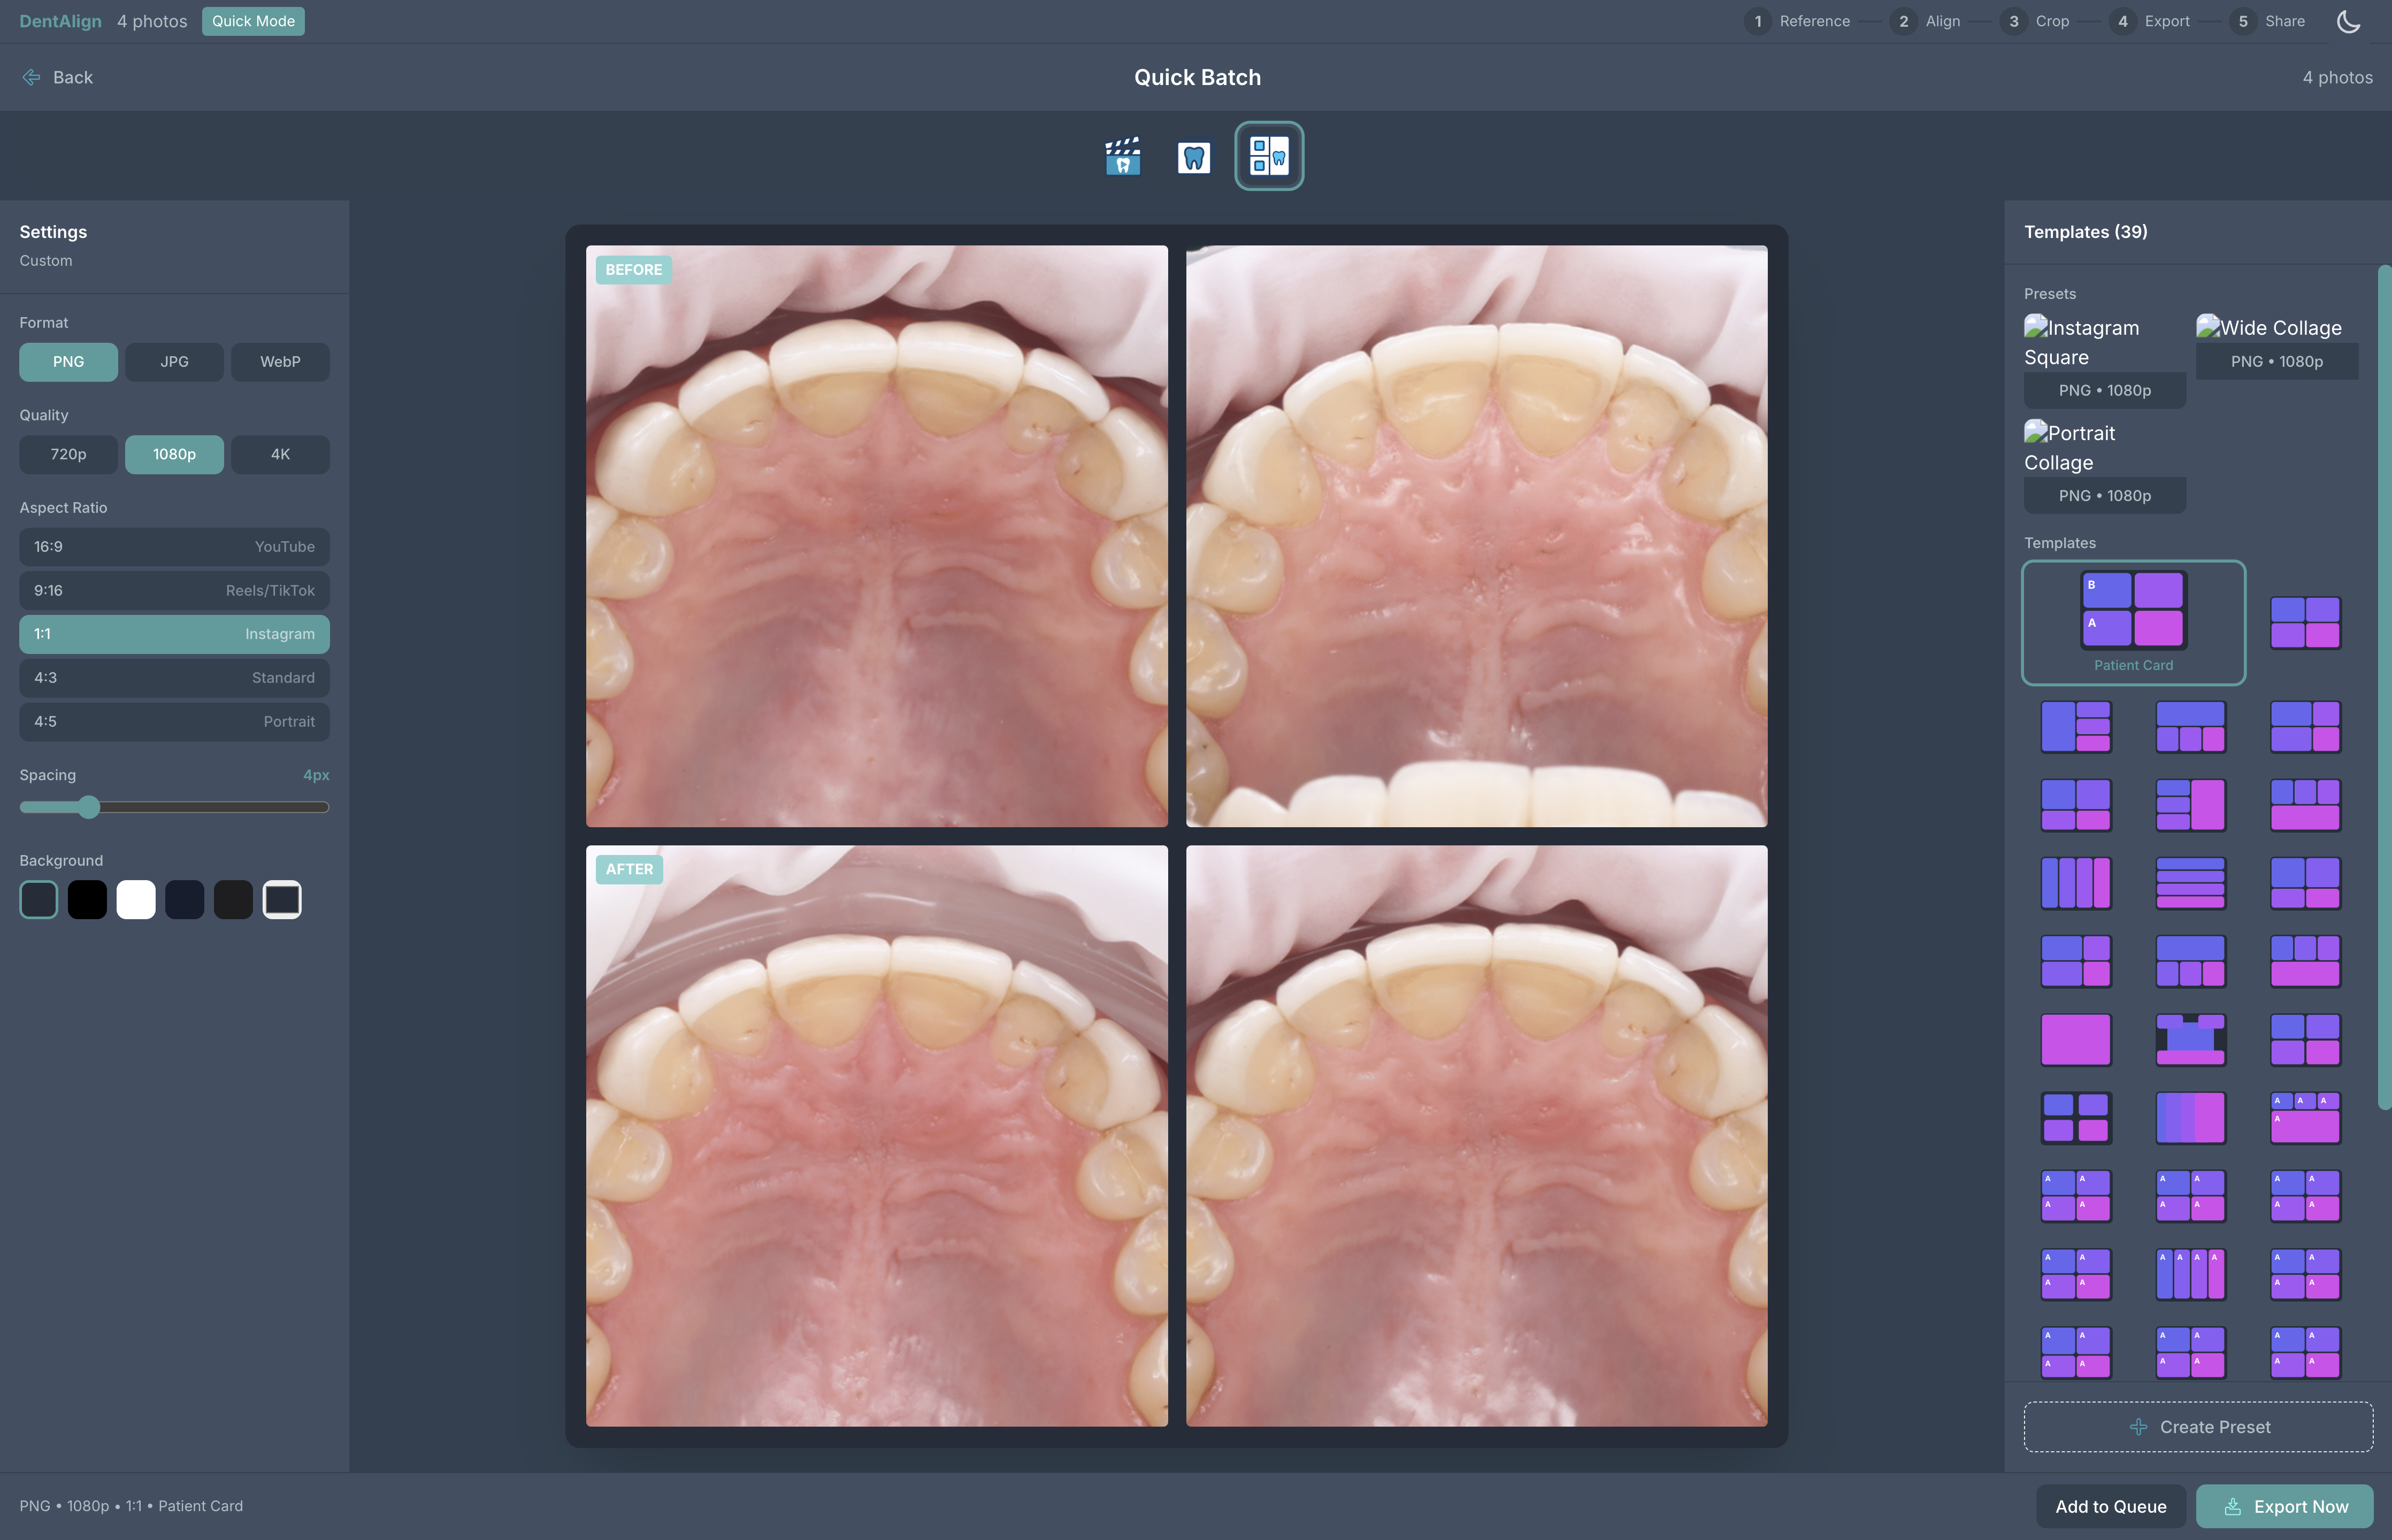Pick the white background swatch

coord(136,899)
